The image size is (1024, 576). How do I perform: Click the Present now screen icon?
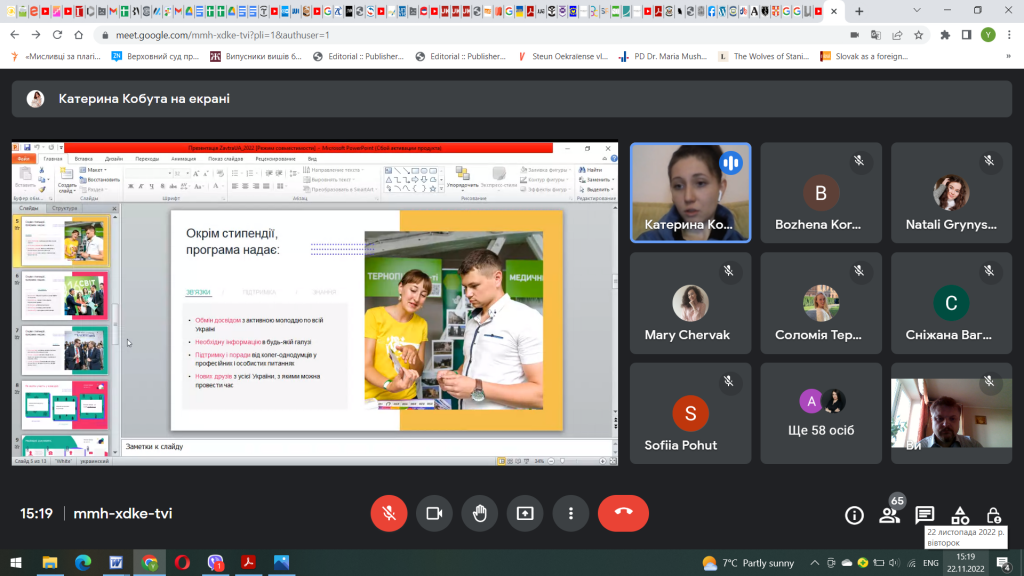click(x=525, y=513)
